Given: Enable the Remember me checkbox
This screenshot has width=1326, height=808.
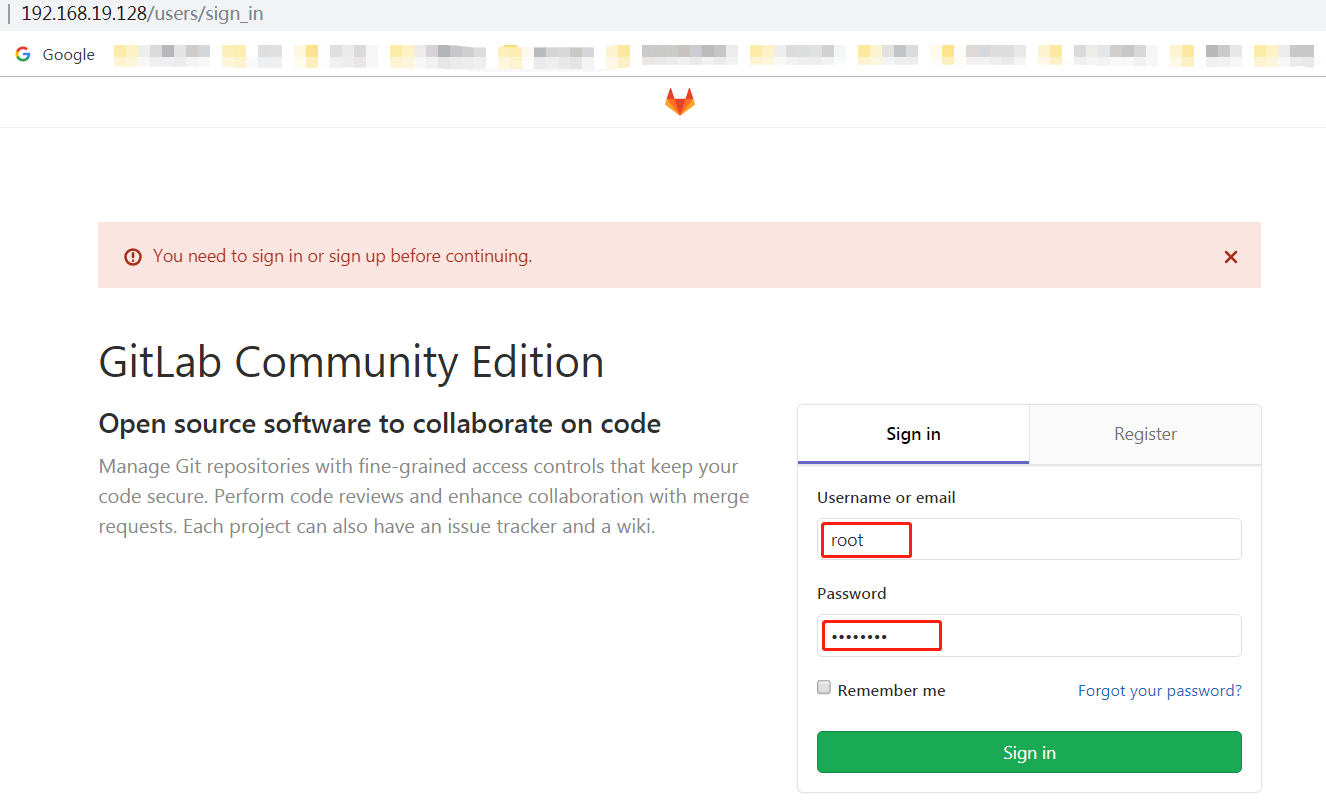Looking at the screenshot, I should pos(824,687).
